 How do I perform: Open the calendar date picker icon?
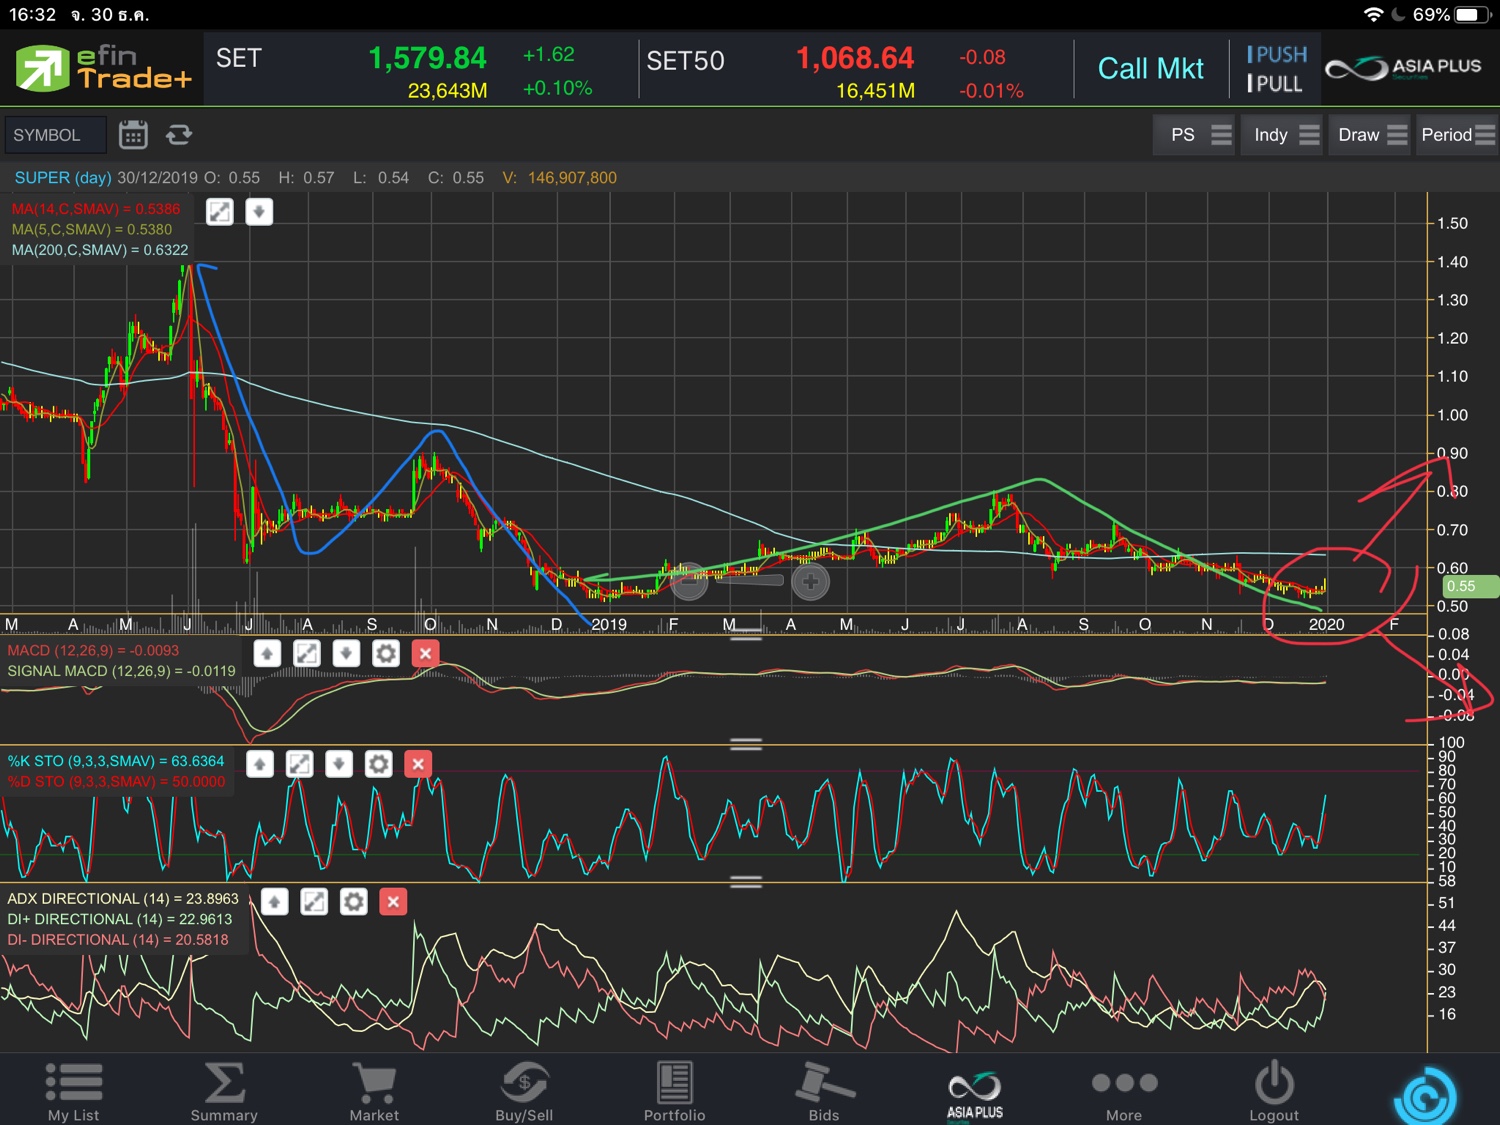point(133,135)
